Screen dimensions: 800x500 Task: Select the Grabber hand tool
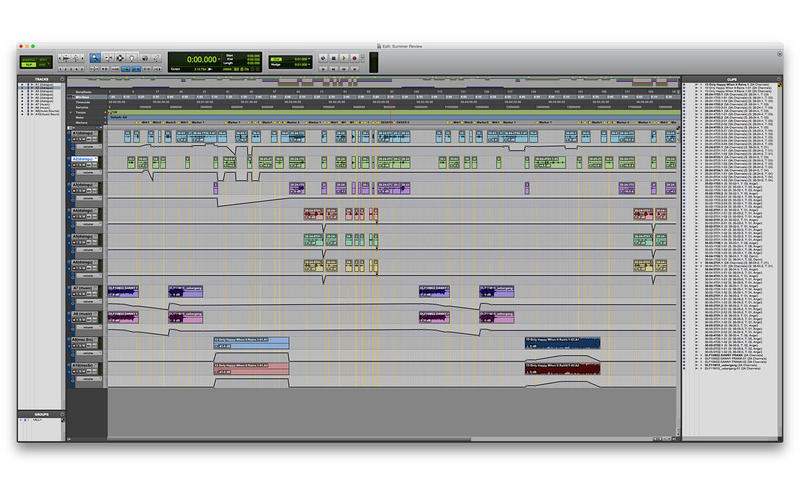point(131,58)
